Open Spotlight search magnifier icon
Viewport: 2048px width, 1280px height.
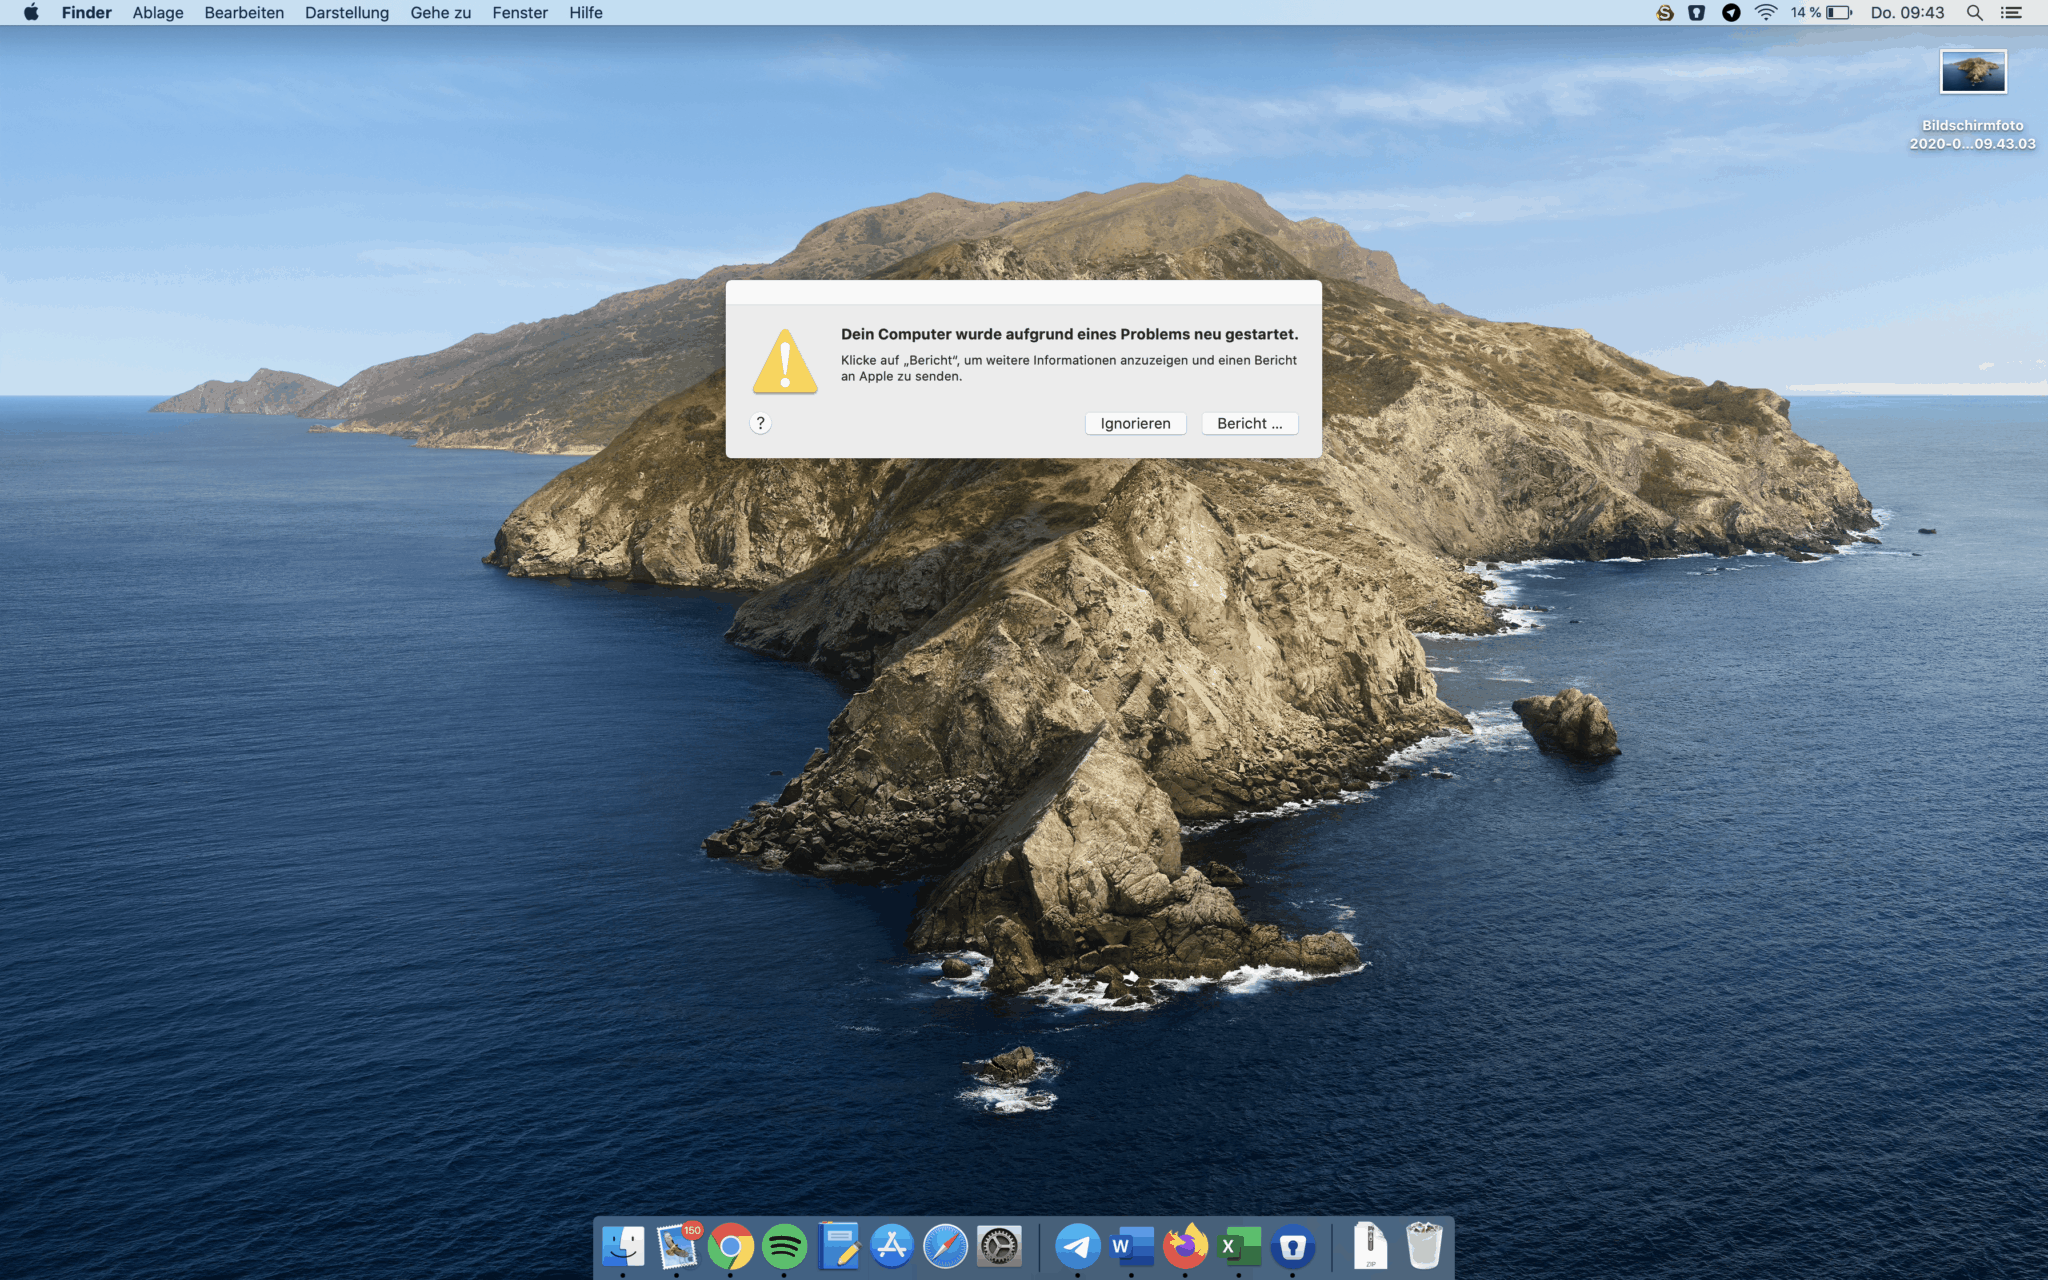point(1974,13)
